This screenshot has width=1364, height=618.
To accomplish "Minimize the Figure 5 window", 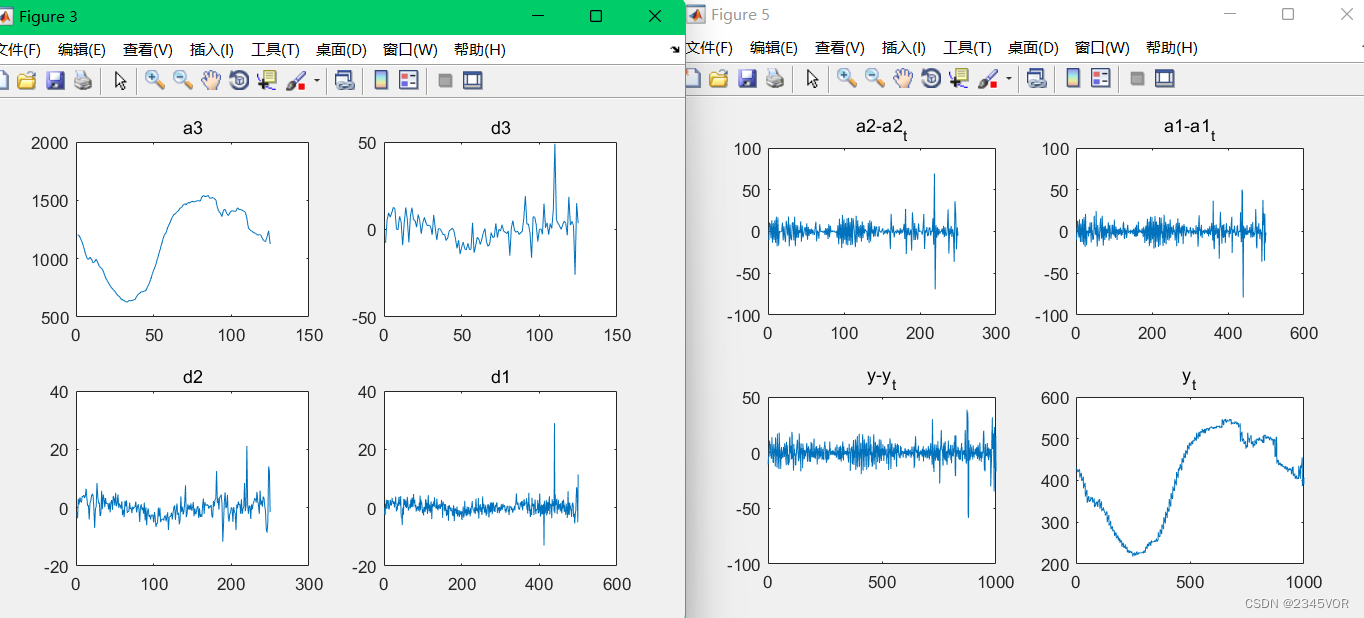I will click(x=1232, y=14).
